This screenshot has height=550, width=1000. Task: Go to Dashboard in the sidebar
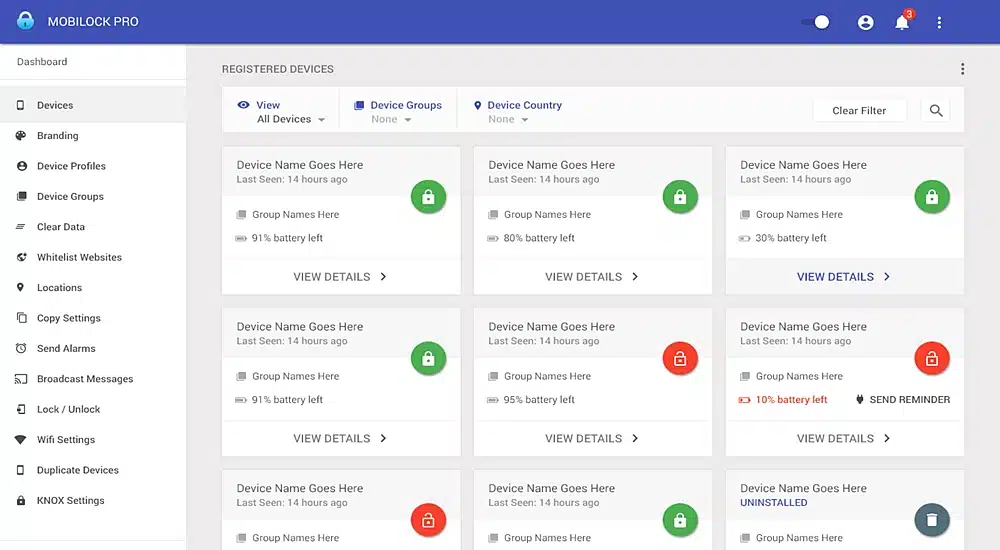coord(42,62)
